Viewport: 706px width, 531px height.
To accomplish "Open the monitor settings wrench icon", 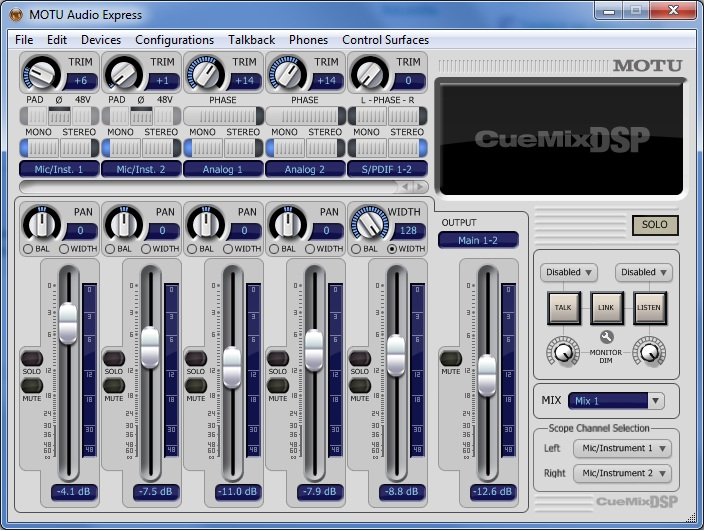I will pos(606,337).
